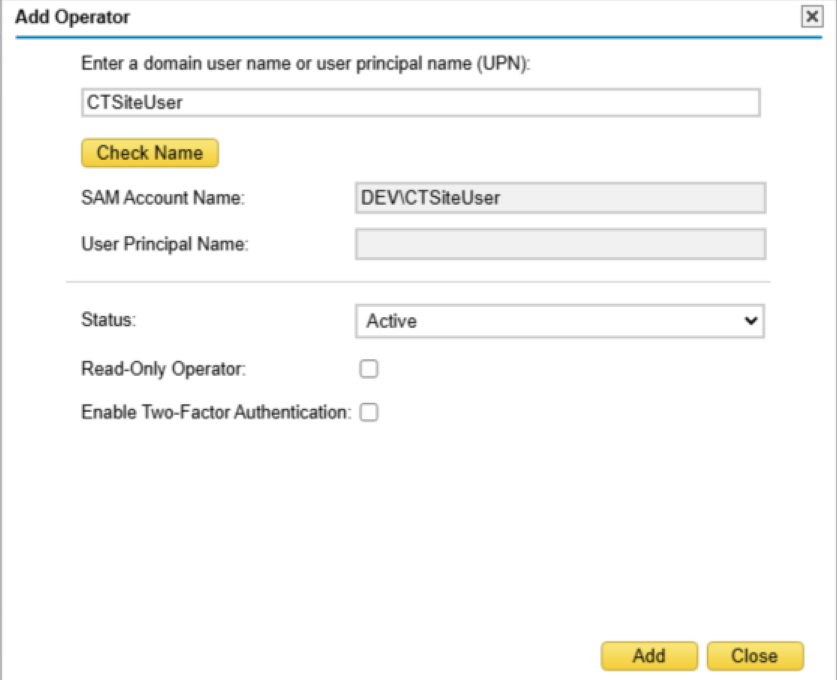The image size is (837, 680).
Task: Click the Add Operator dialog title
Action: tap(72, 17)
